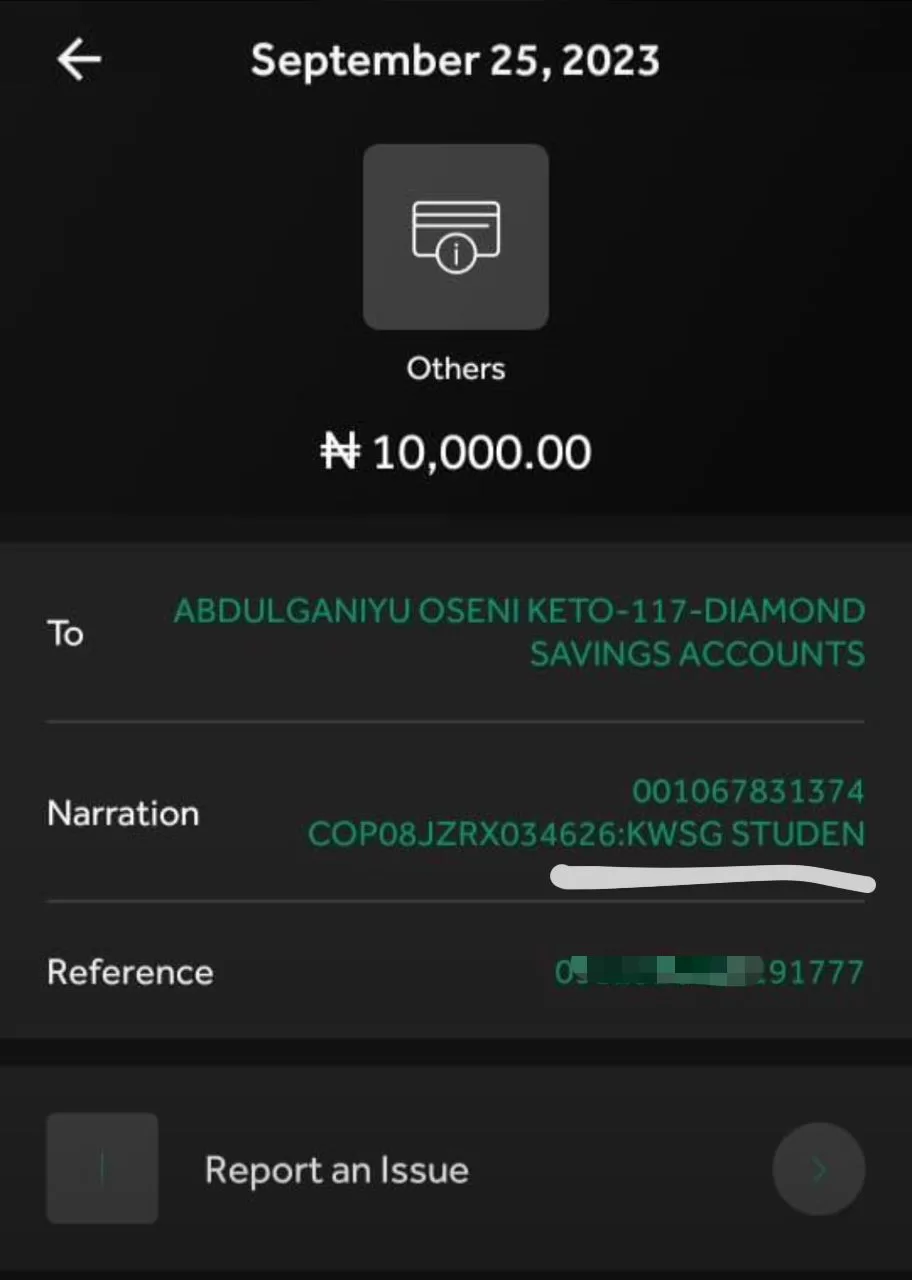Click the Others category card icon
The width and height of the screenshot is (912, 1280).
click(x=456, y=237)
